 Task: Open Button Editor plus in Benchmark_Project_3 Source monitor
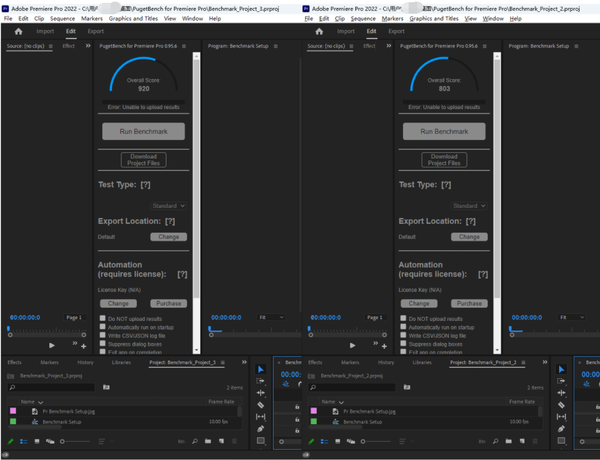click(x=83, y=346)
